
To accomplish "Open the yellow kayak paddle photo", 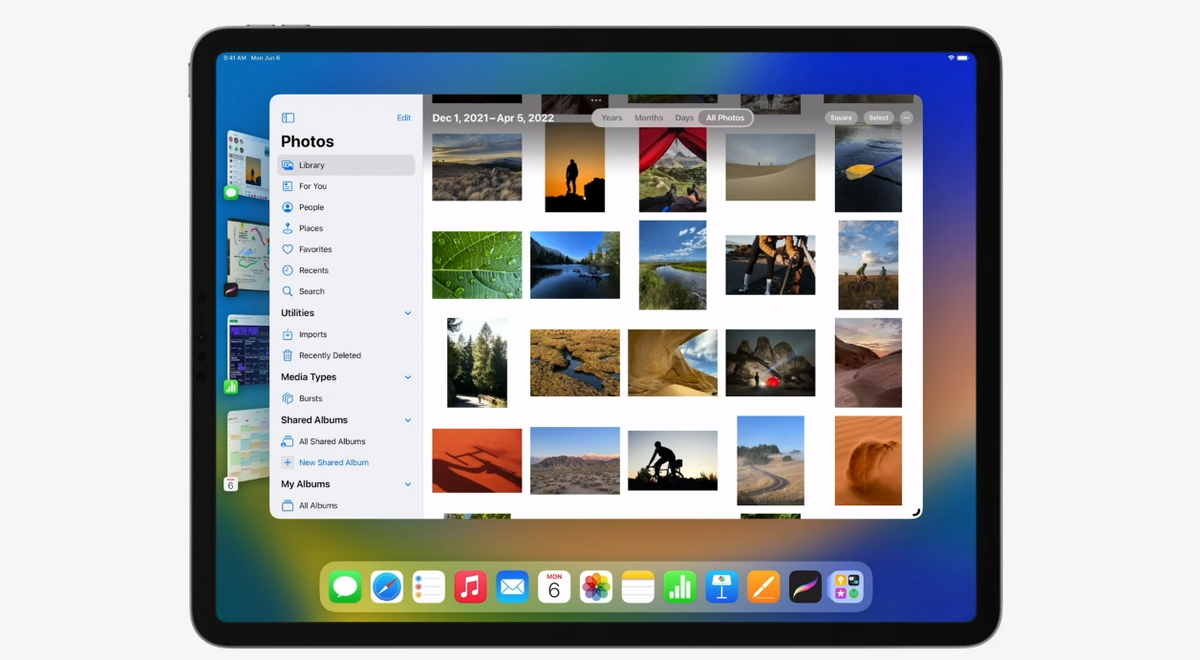I will 868,167.
